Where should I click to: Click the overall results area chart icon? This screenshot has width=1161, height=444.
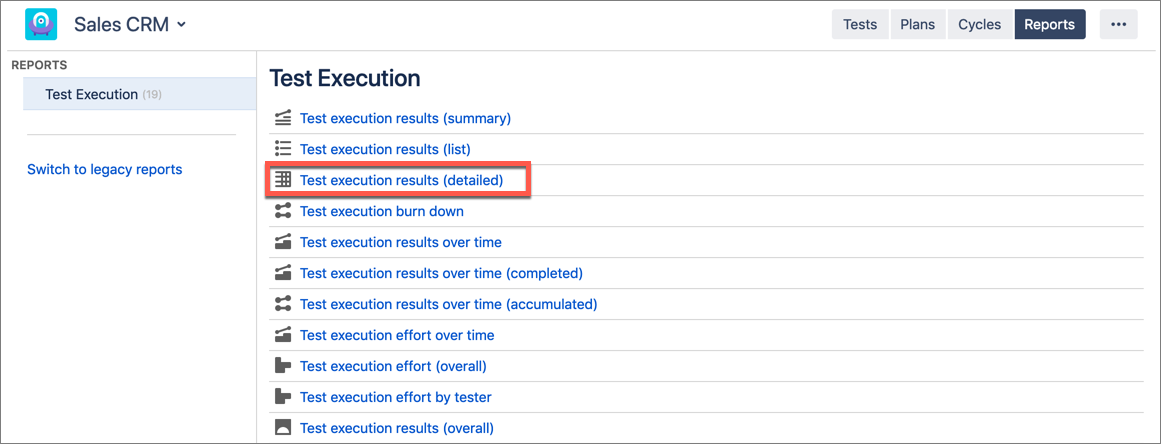(283, 428)
